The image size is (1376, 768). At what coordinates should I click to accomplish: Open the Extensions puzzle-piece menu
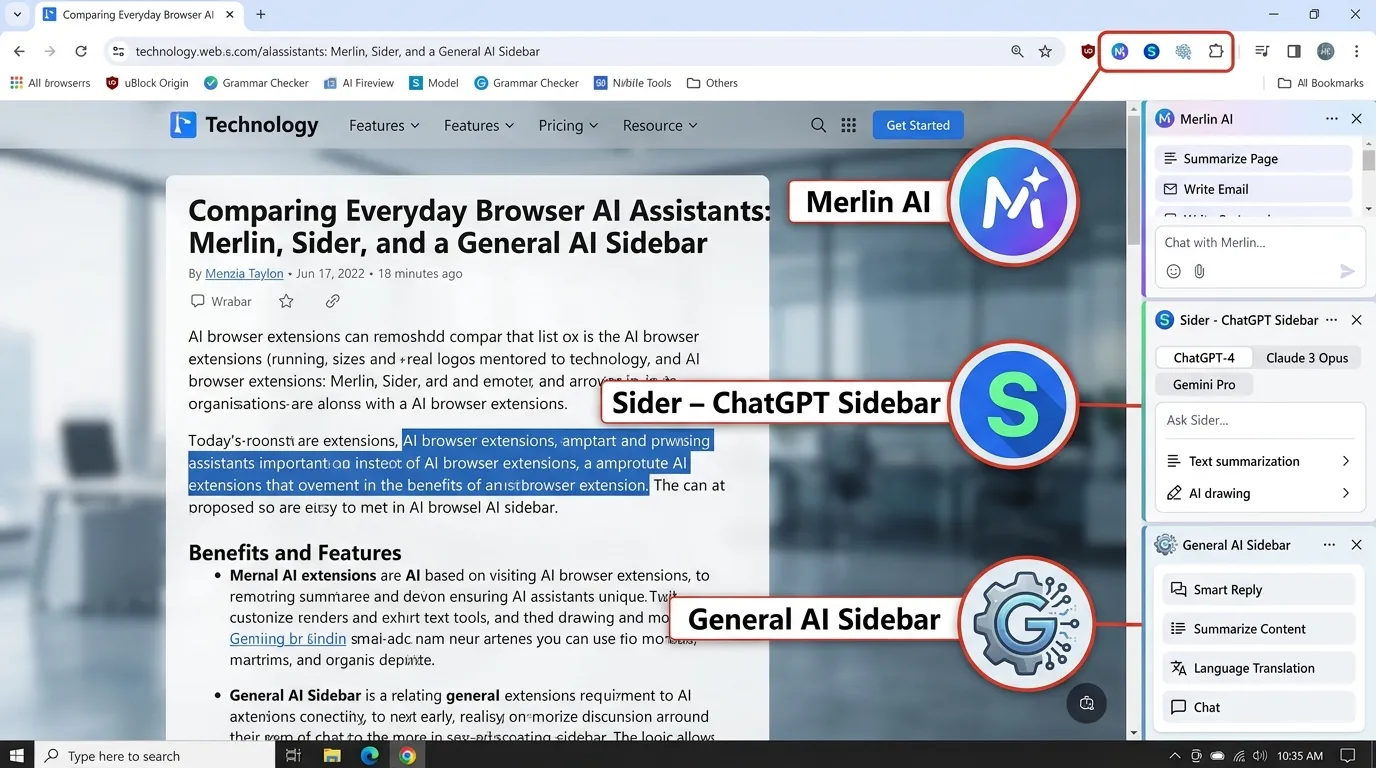(1216, 51)
